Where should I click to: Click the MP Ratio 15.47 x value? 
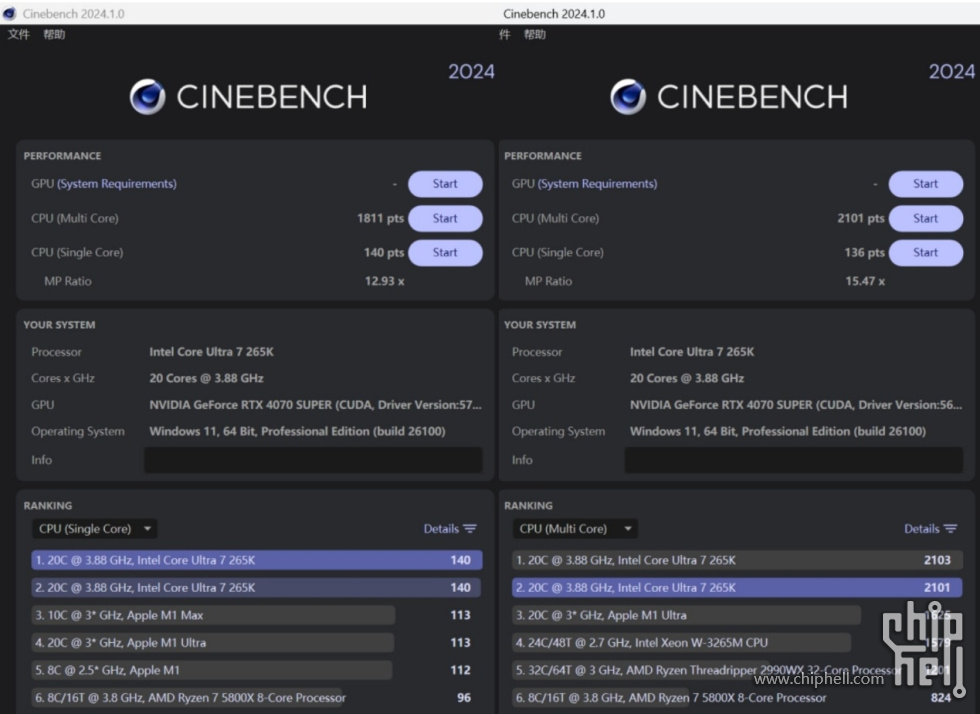click(865, 281)
